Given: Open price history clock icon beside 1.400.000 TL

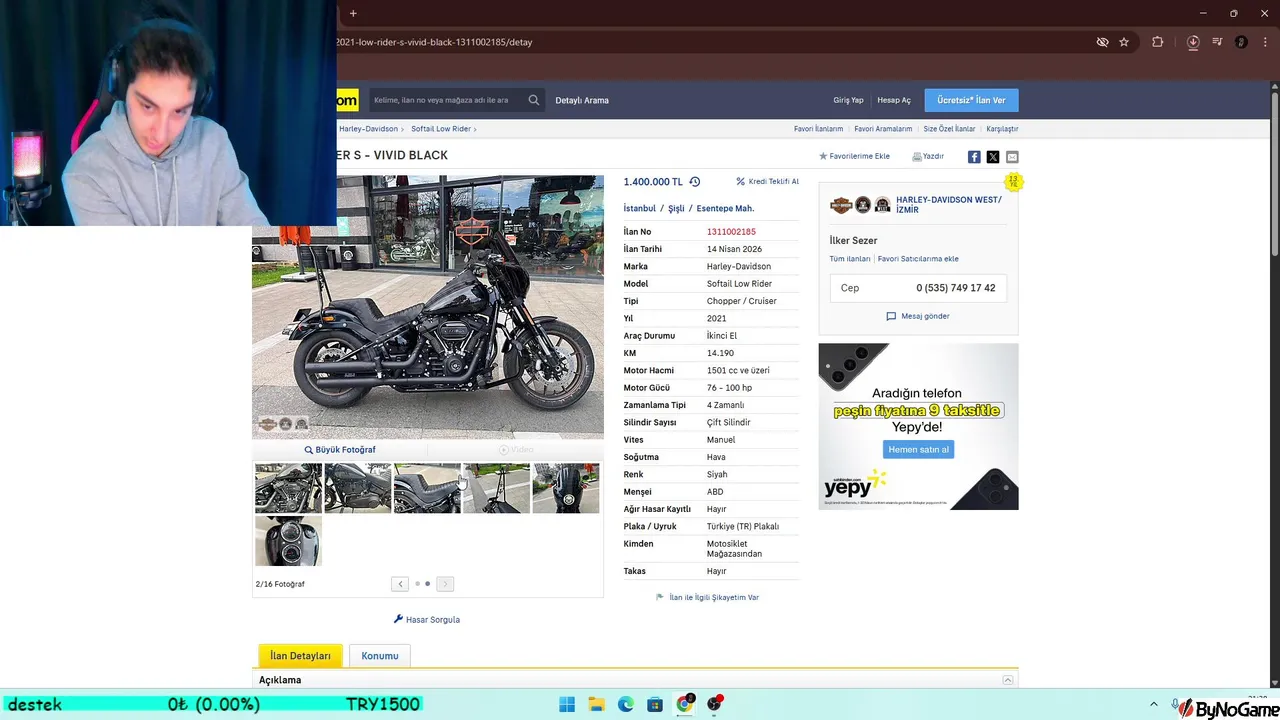Looking at the screenshot, I should 695,182.
